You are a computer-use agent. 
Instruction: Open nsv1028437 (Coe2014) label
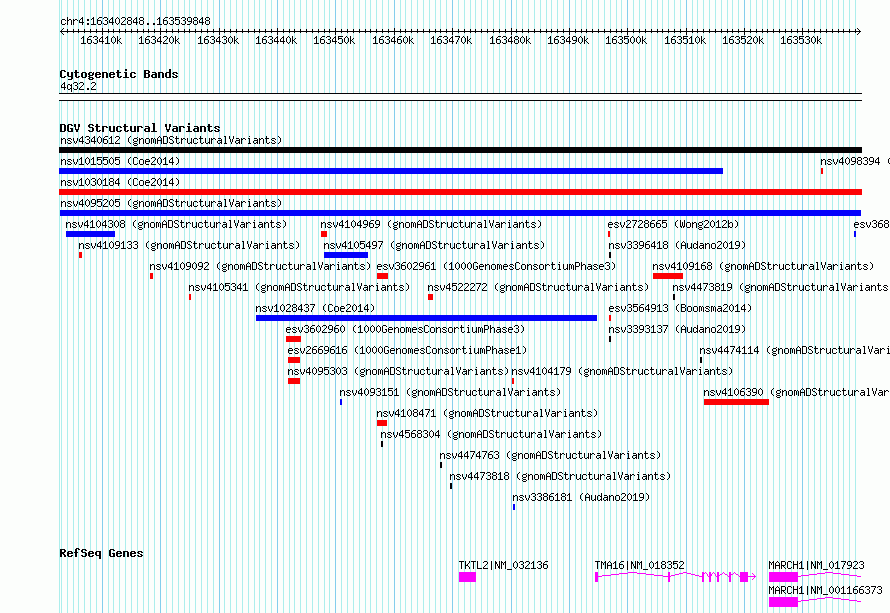[x=315, y=308]
